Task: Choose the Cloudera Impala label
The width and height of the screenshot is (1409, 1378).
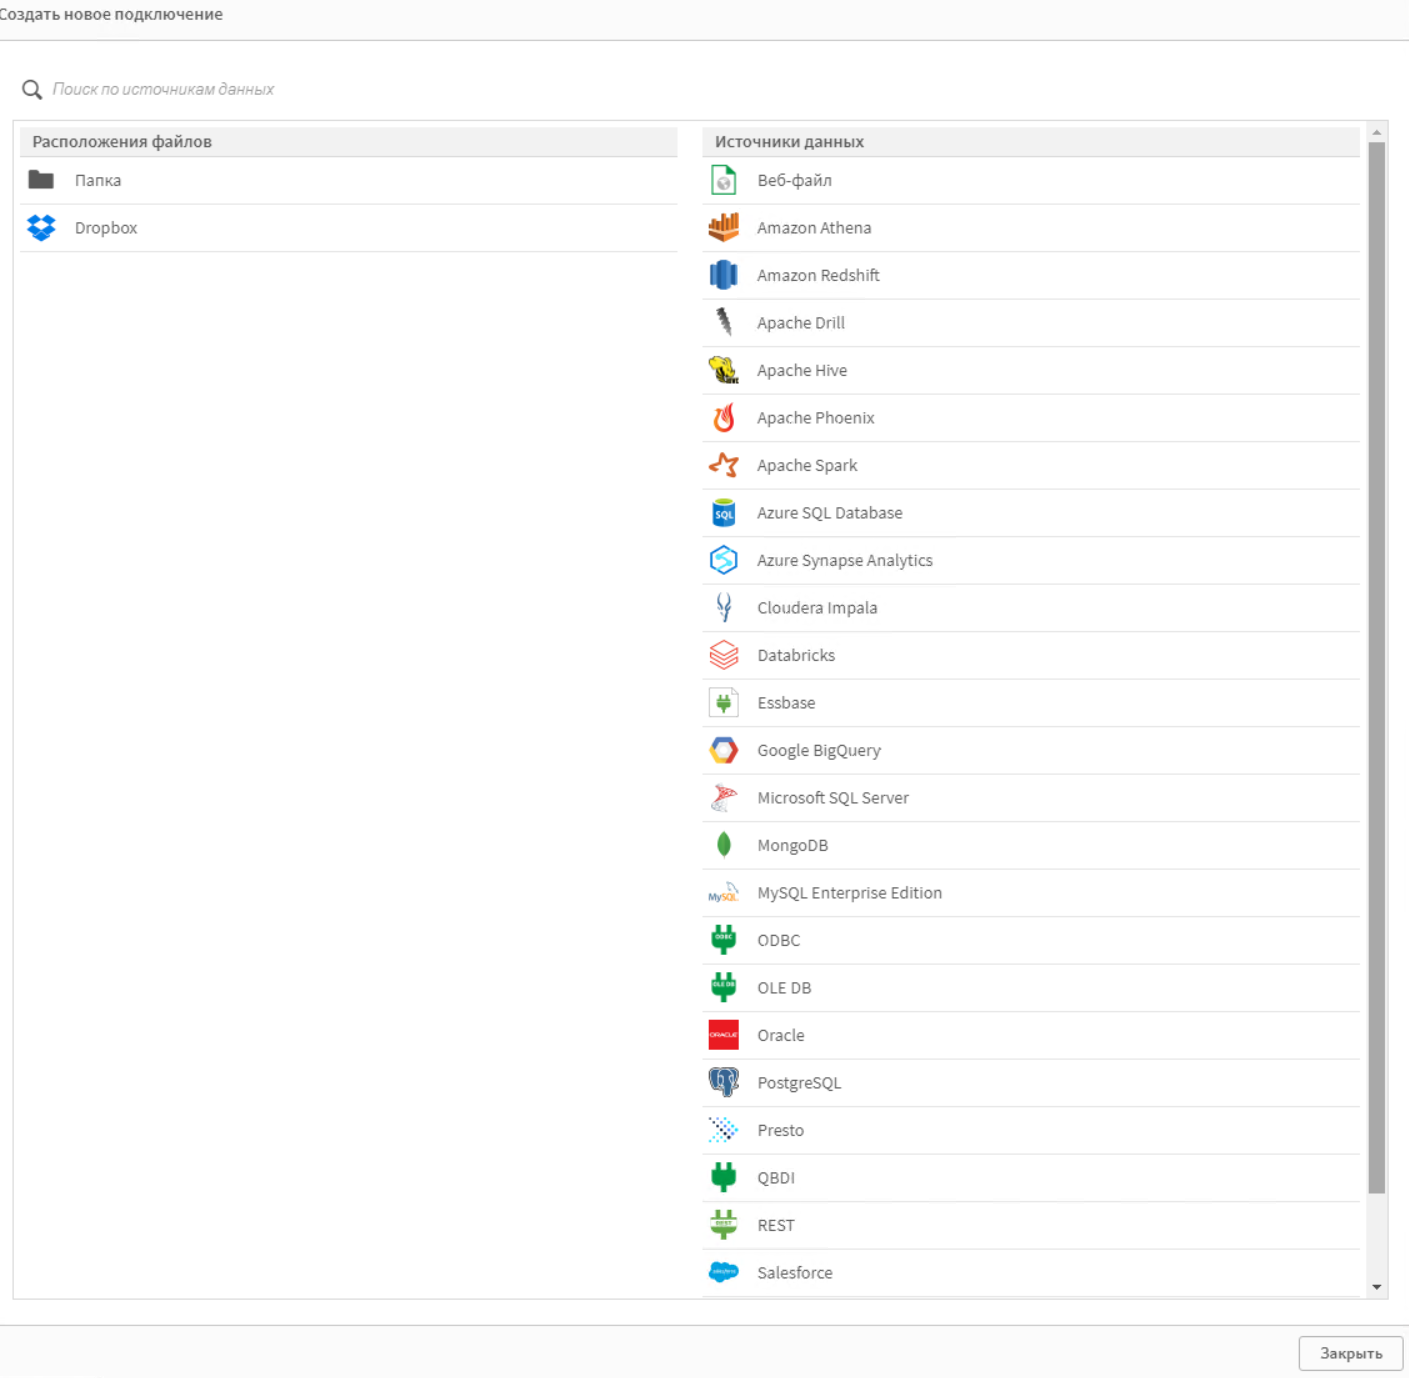Action: (817, 608)
